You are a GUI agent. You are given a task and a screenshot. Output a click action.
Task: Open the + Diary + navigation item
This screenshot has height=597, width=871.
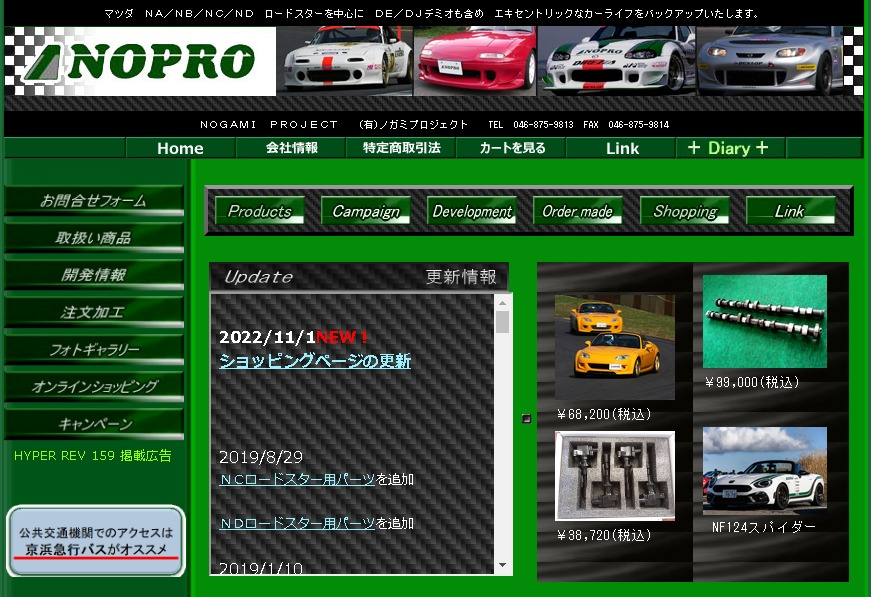pos(728,148)
